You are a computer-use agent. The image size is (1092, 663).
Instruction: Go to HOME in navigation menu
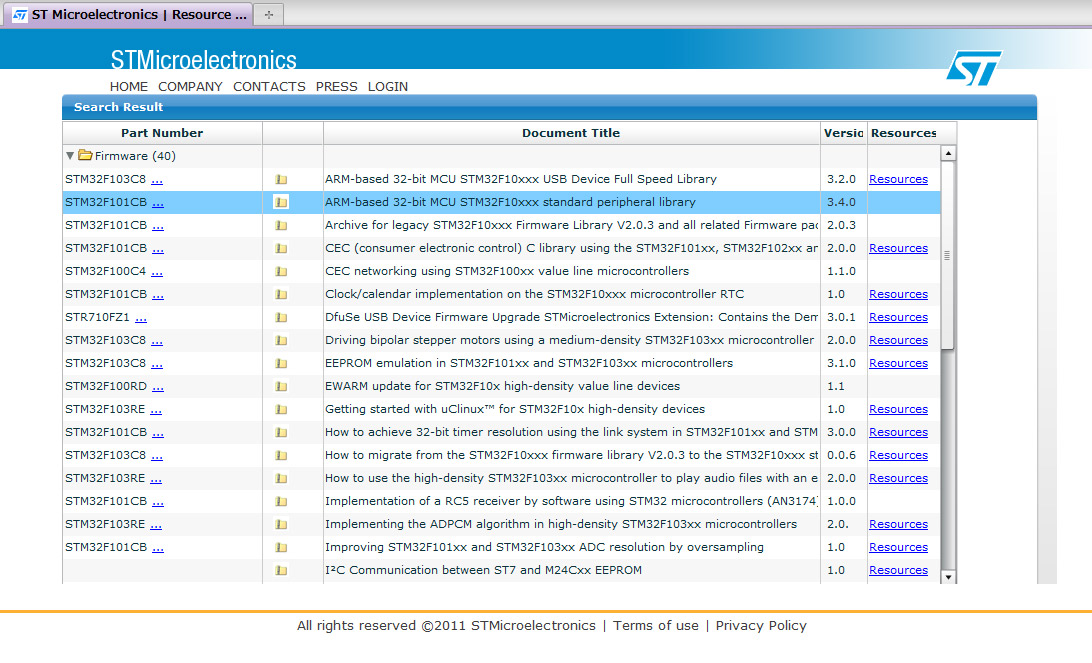click(x=129, y=86)
